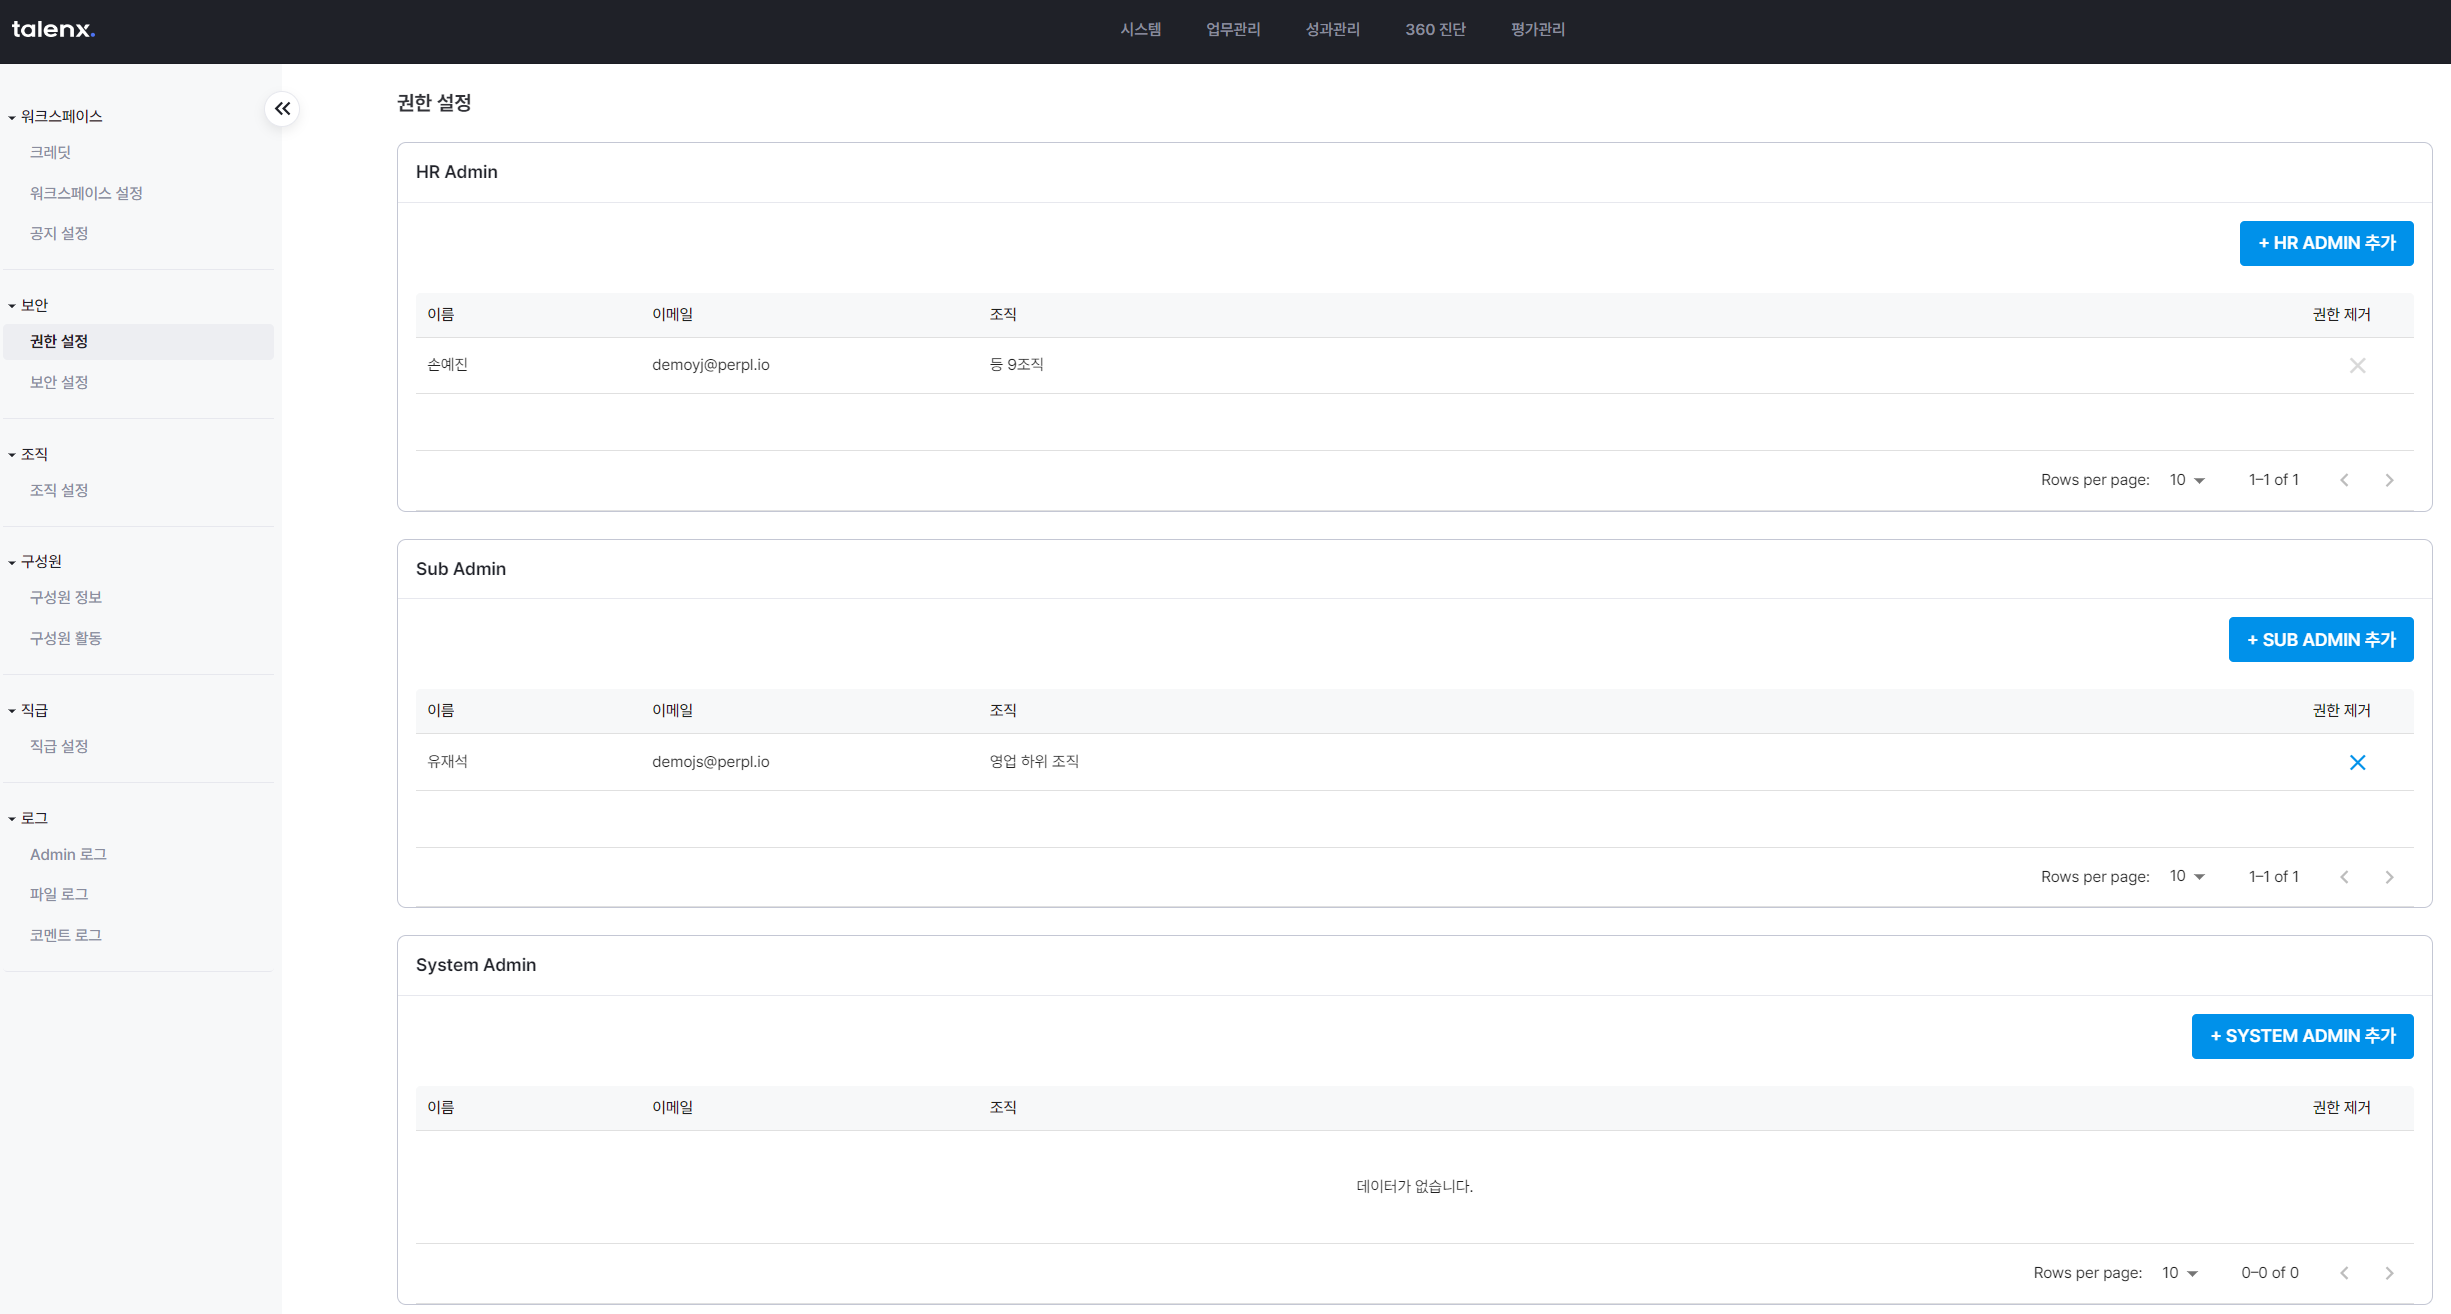Open Sub Admin rows per page dropdown
Viewport: 2451px width, 1314px height.
tap(2187, 877)
